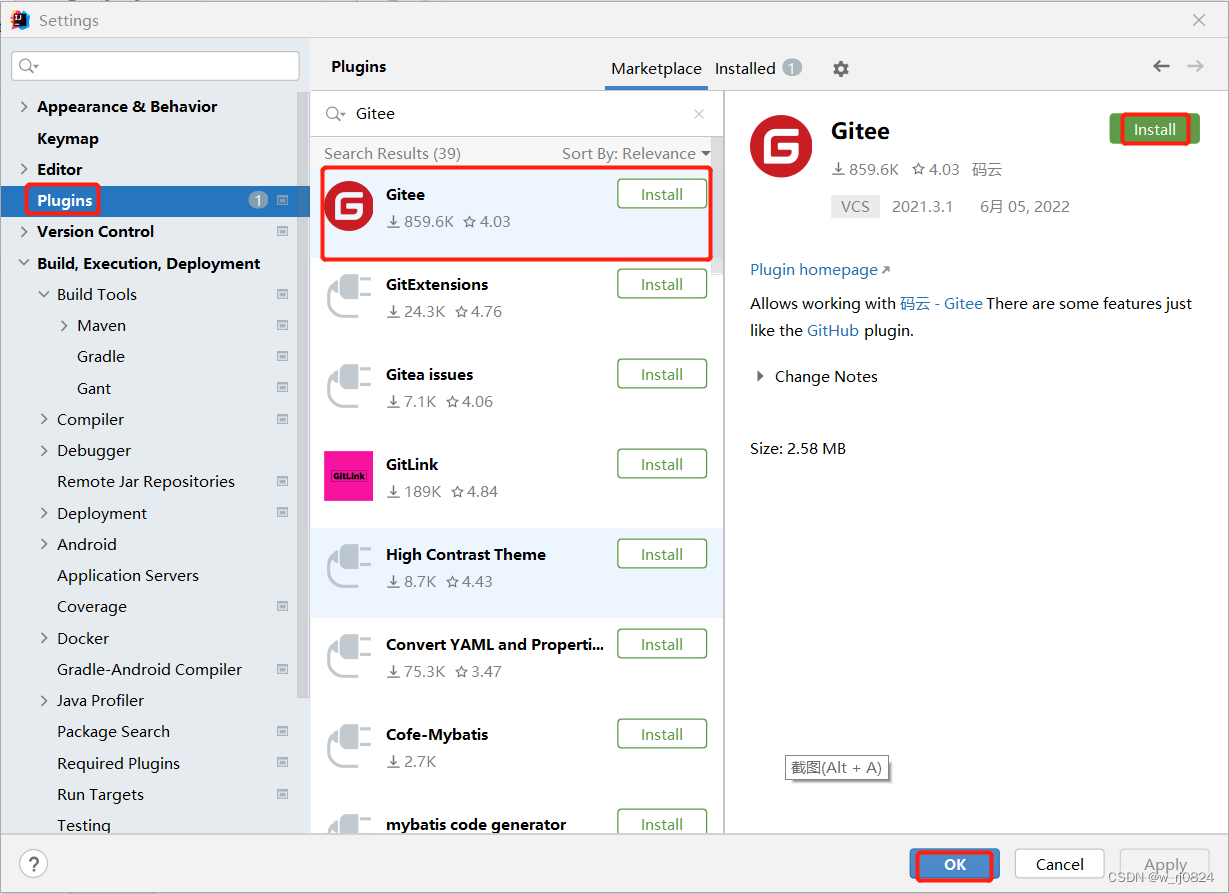The width and height of the screenshot is (1229, 894).
Task: Click project-level icon beside Deployment
Action: (x=283, y=513)
